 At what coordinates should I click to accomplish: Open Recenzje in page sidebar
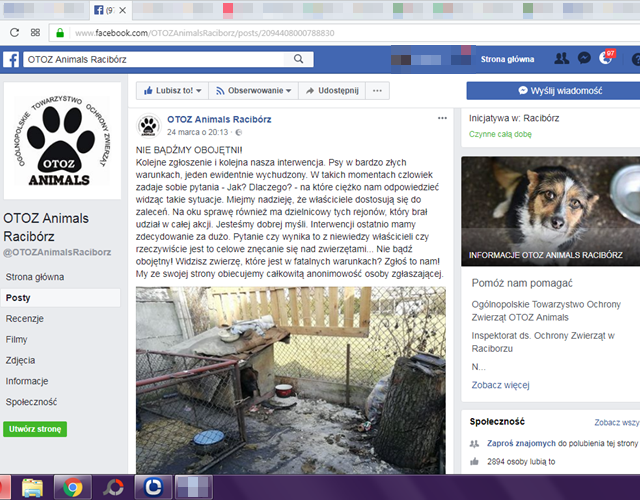(x=24, y=319)
